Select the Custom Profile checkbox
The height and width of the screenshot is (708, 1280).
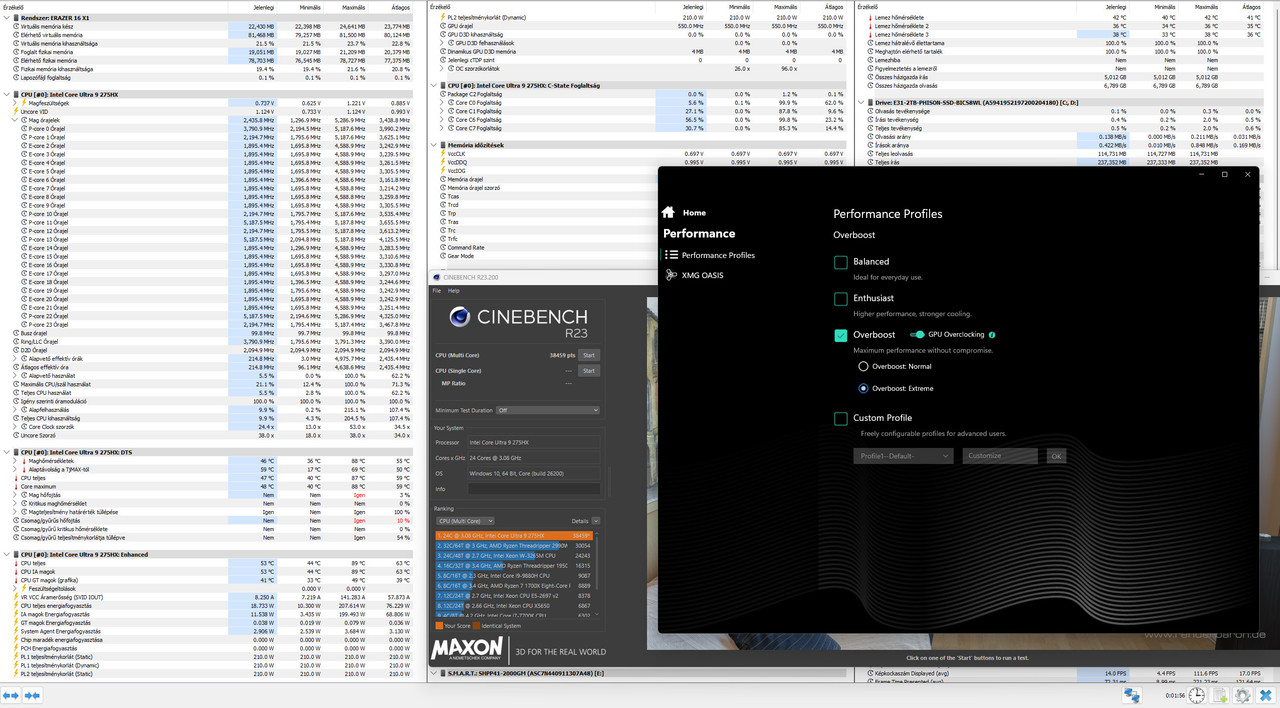[x=841, y=418]
